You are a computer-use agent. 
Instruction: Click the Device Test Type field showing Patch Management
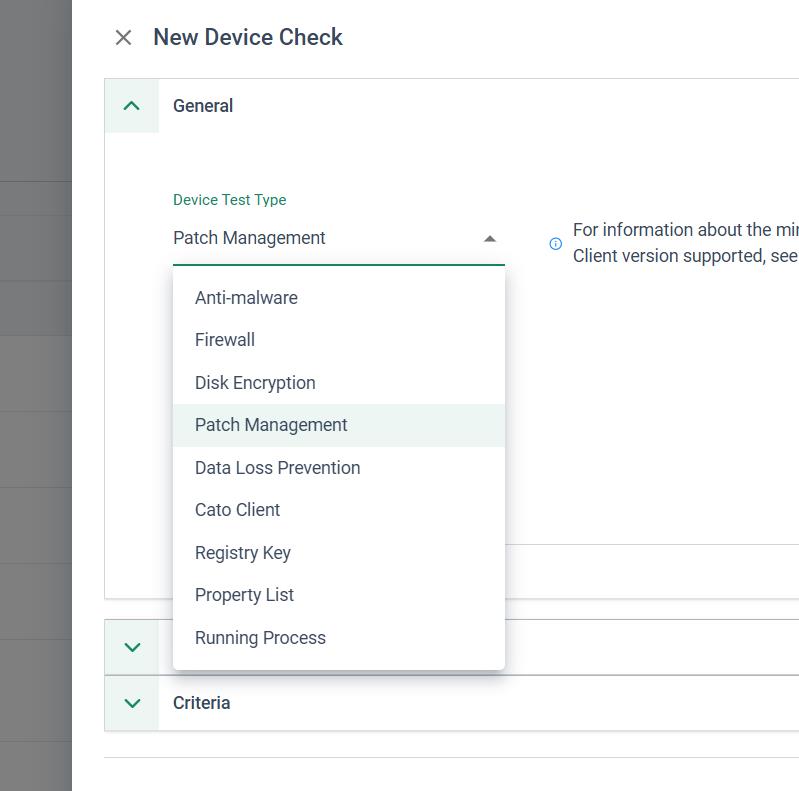pyautogui.click(x=320, y=238)
